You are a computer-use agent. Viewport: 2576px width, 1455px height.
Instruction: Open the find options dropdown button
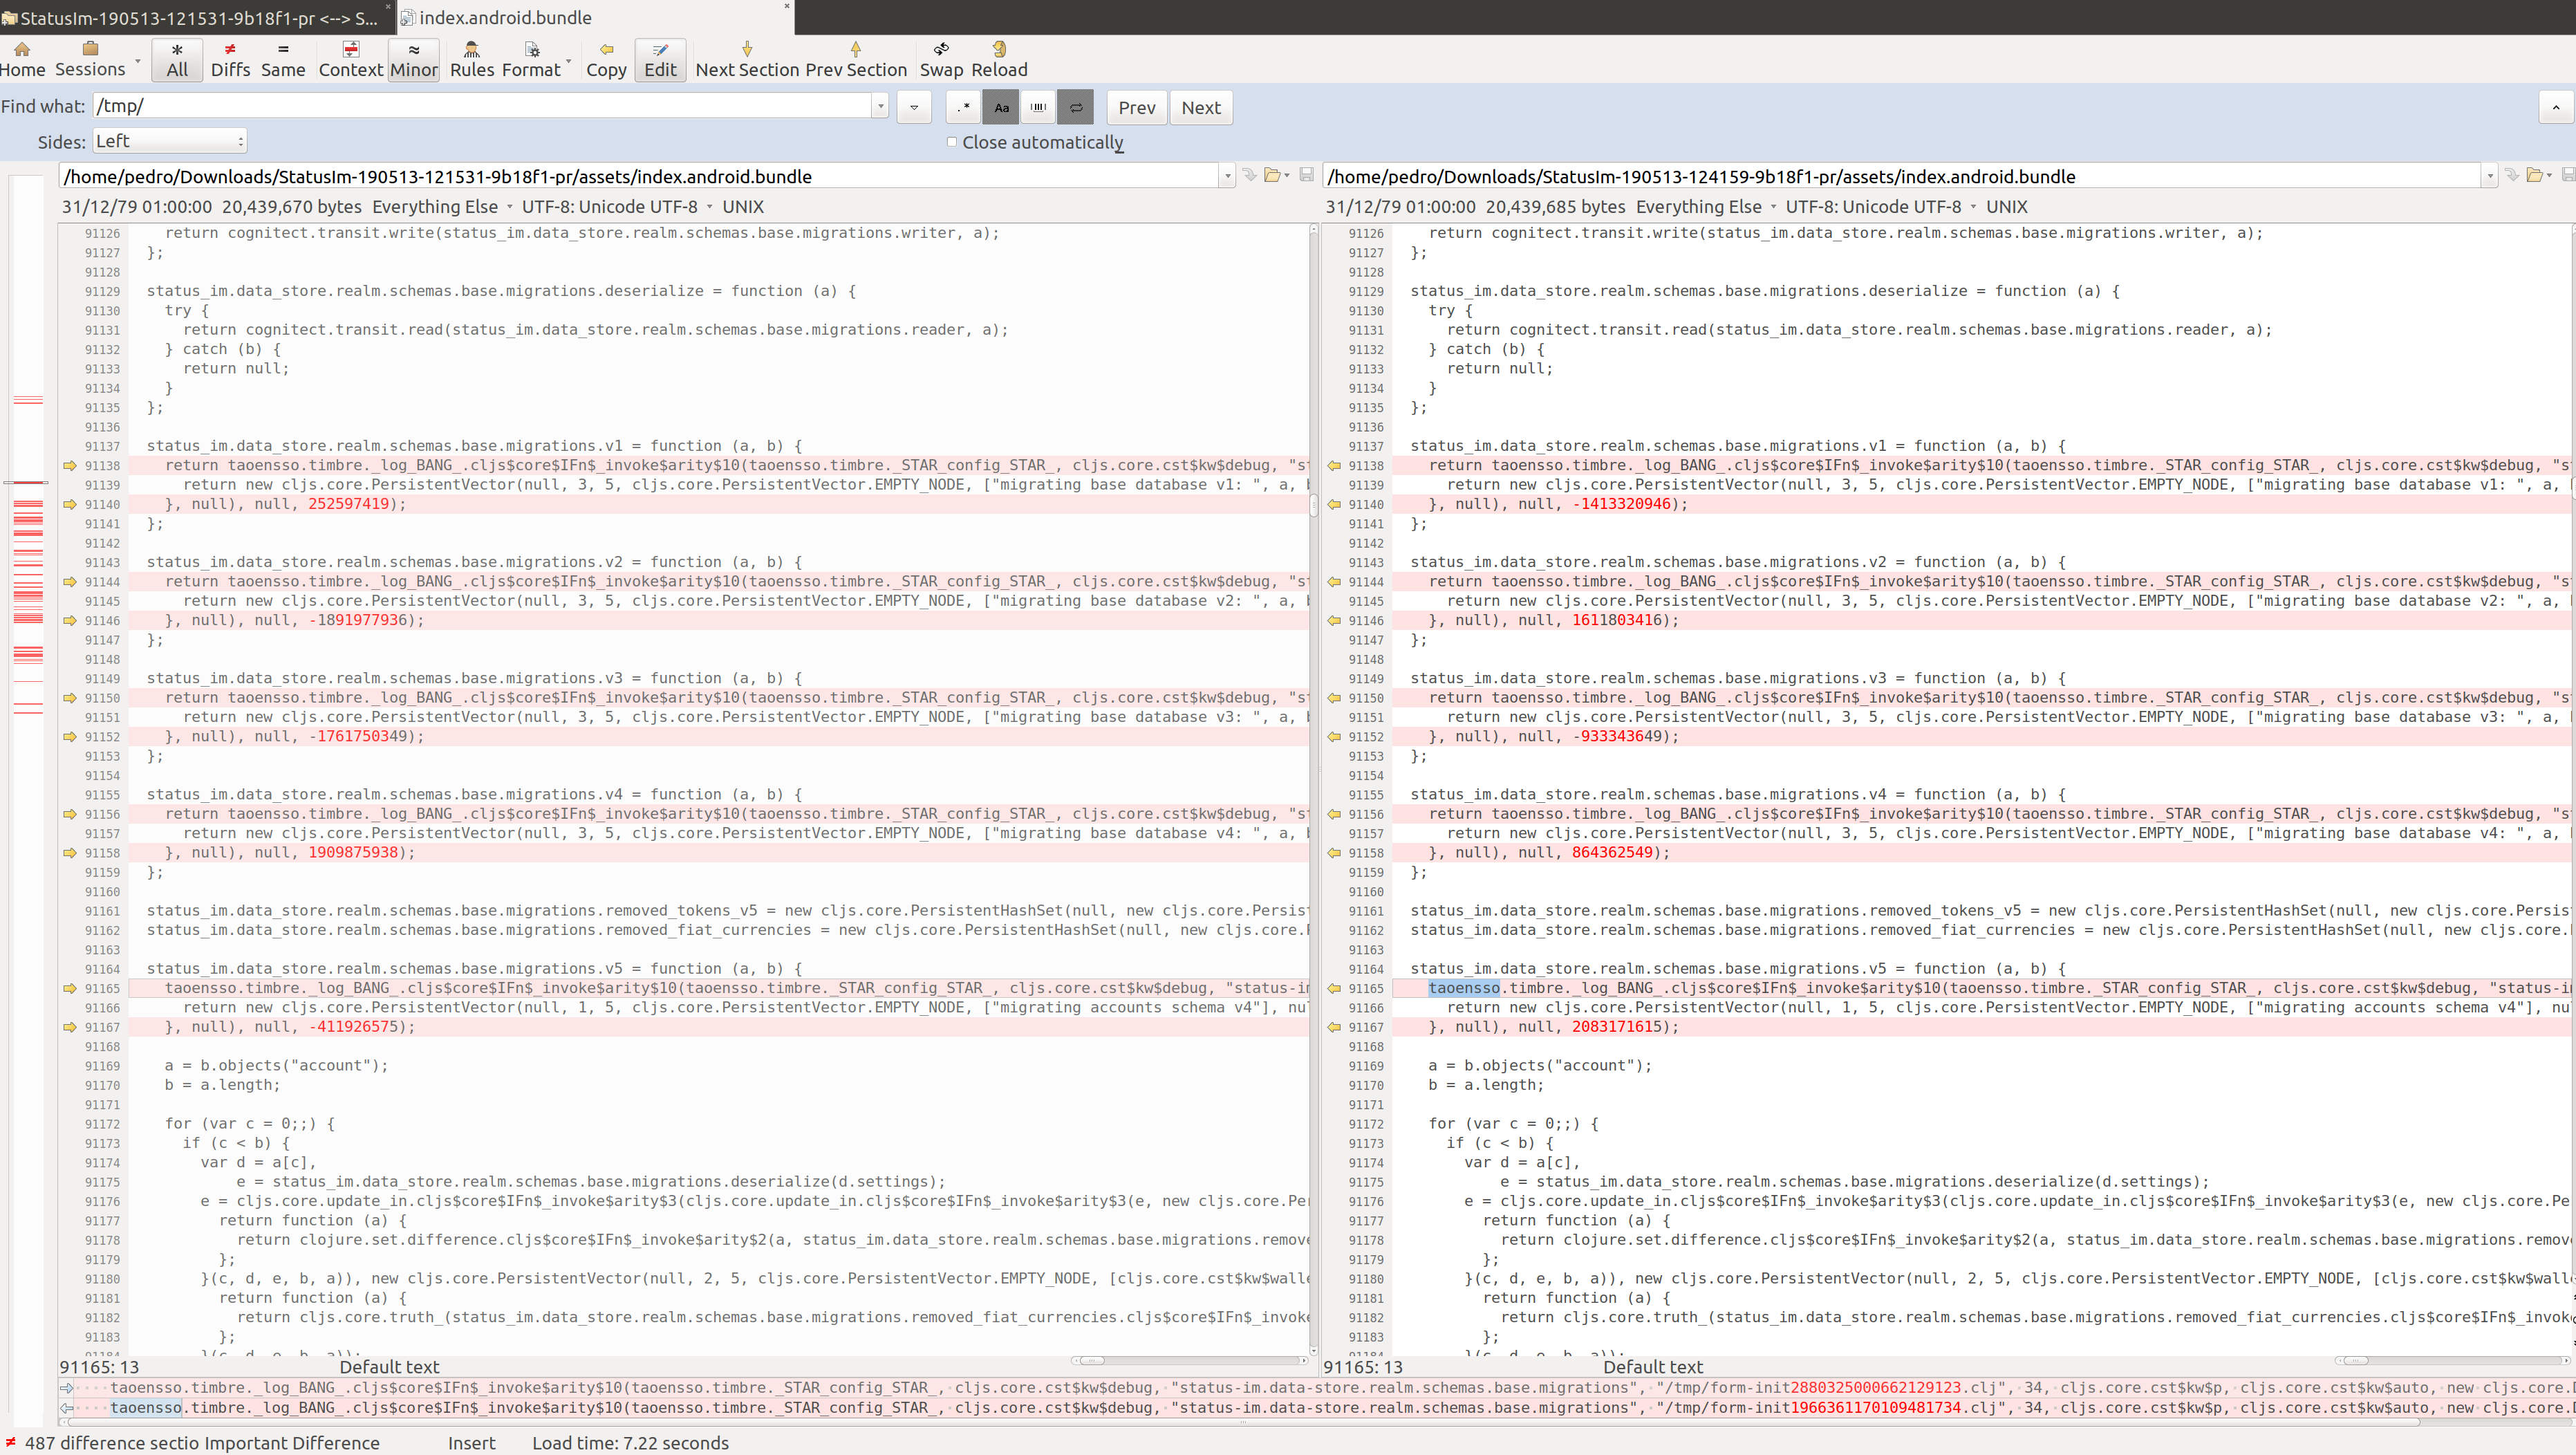point(914,107)
